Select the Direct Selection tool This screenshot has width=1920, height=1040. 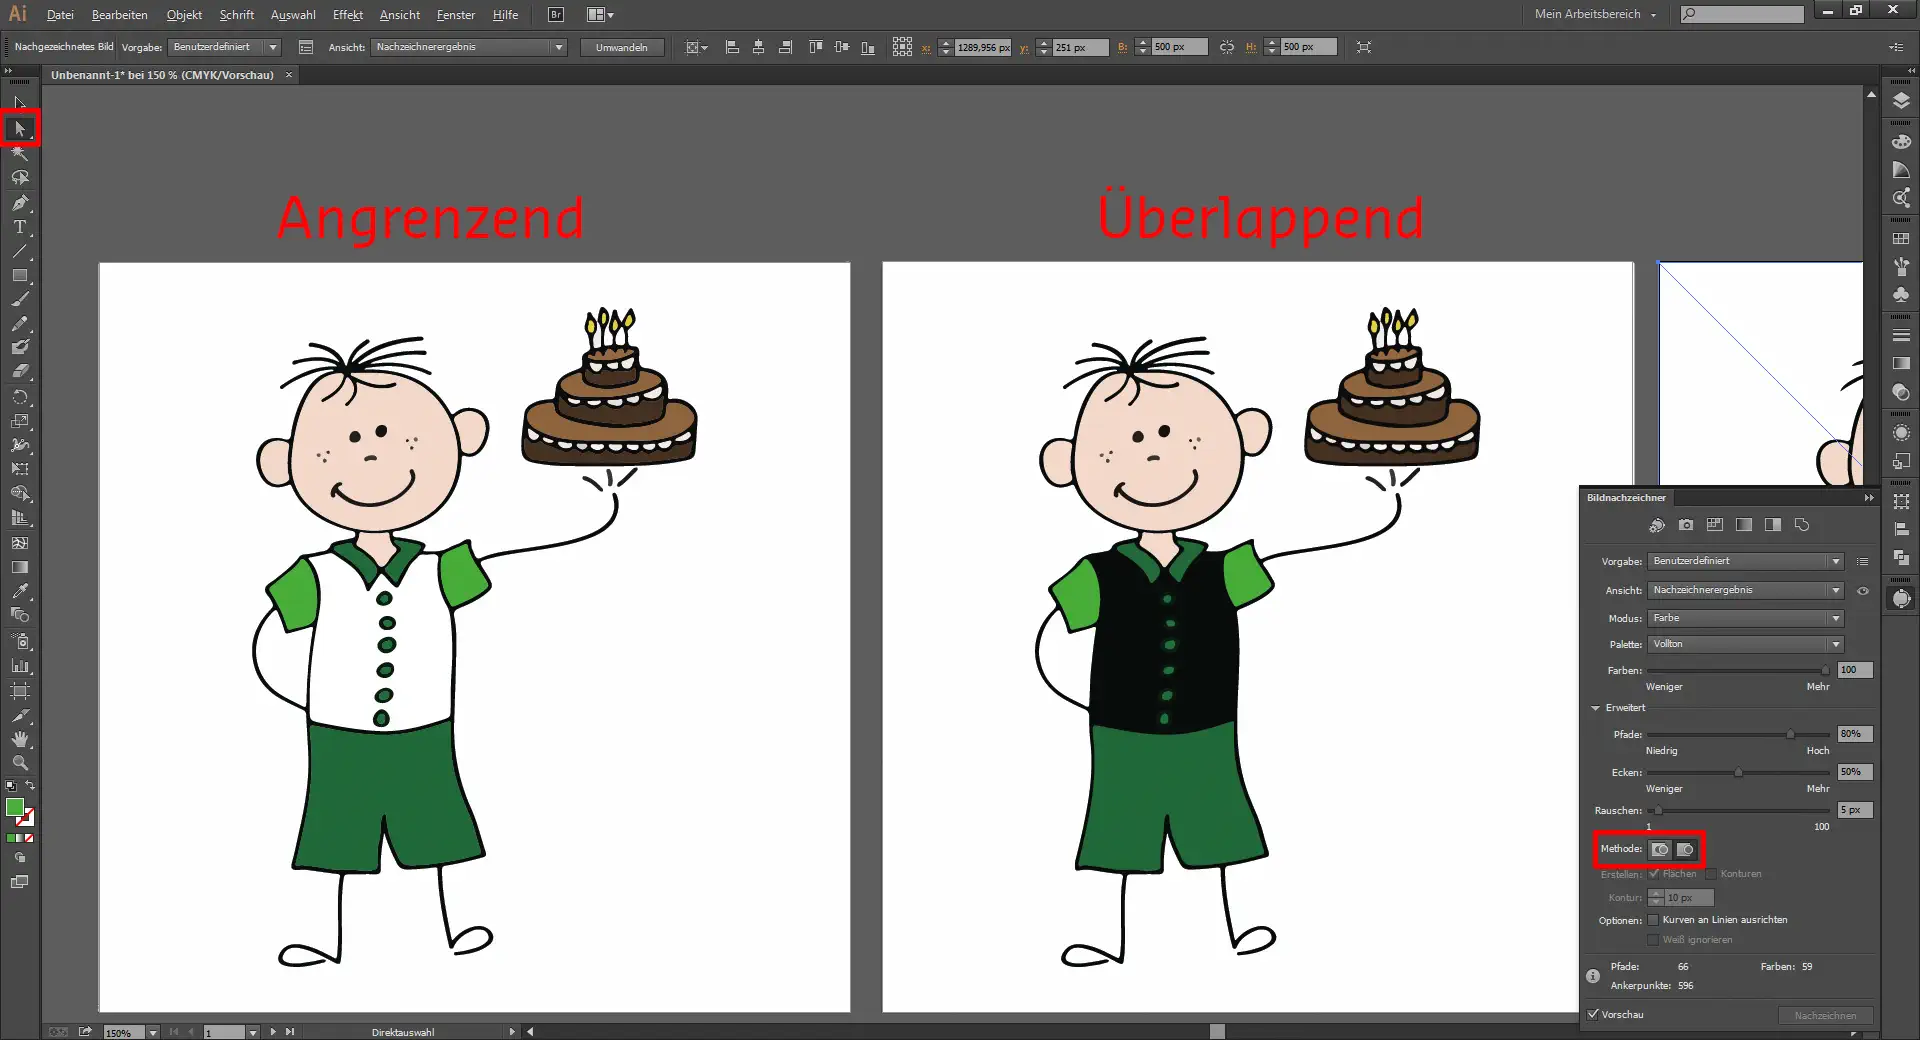(20, 128)
